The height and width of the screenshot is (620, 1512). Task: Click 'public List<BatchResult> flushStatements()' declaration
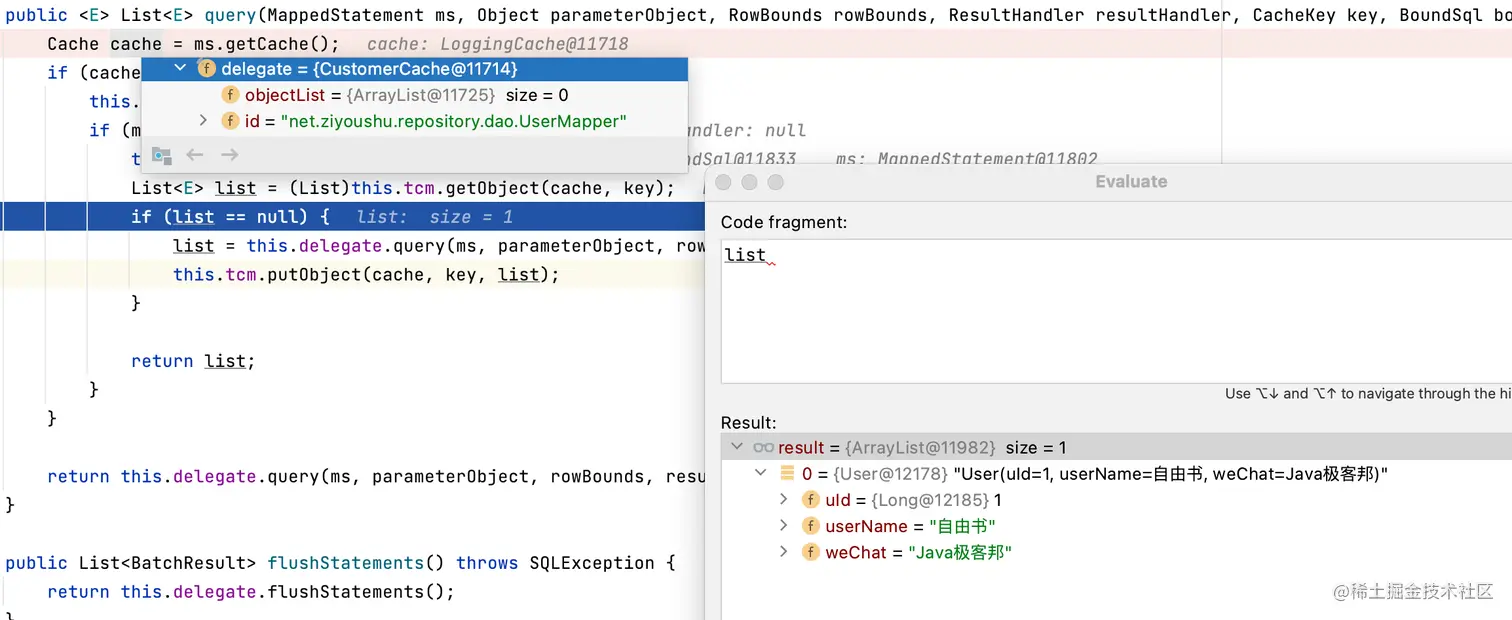coord(340,563)
